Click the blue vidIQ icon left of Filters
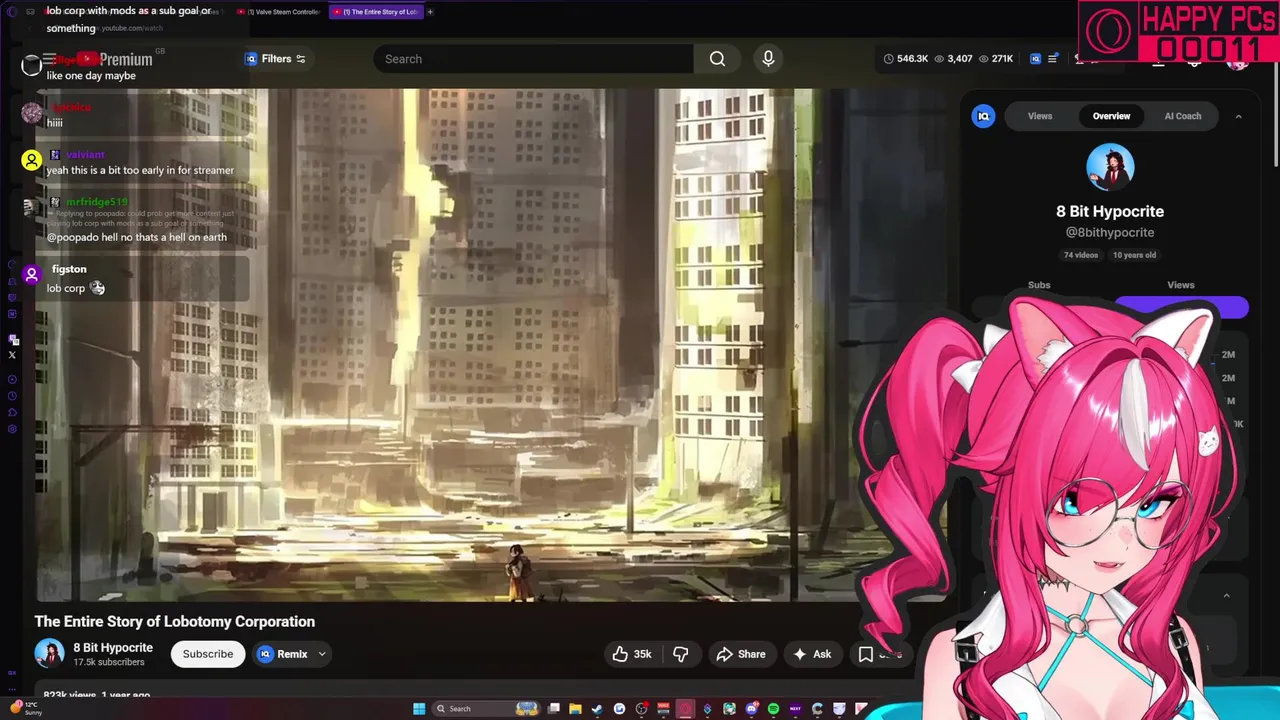The height and width of the screenshot is (720, 1280). 251,59
